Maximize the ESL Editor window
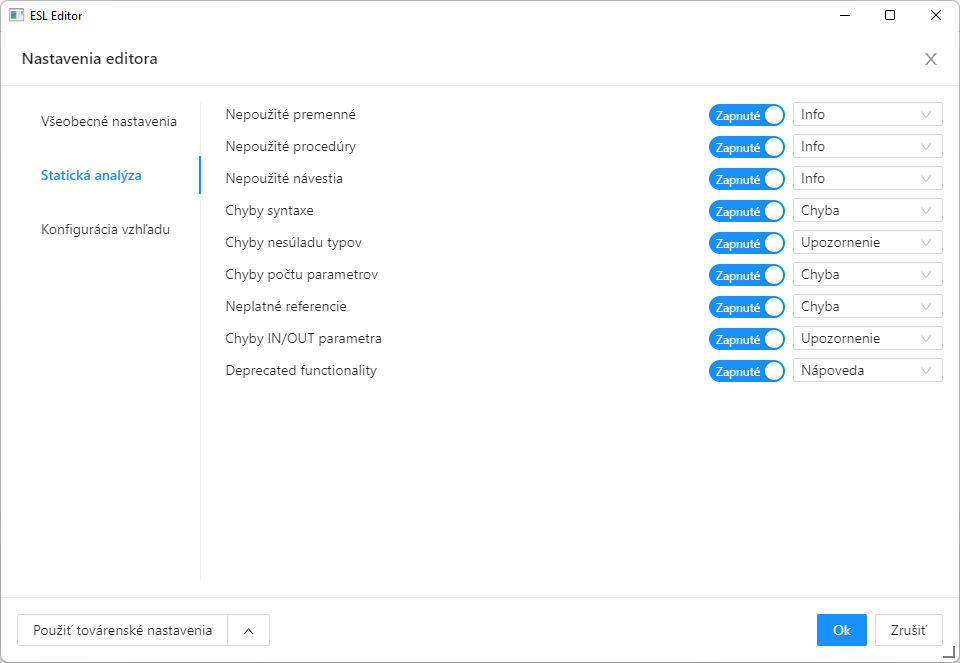Image resolution: width=960 pixels, height=663 pixels. click(x=889, y=15)
